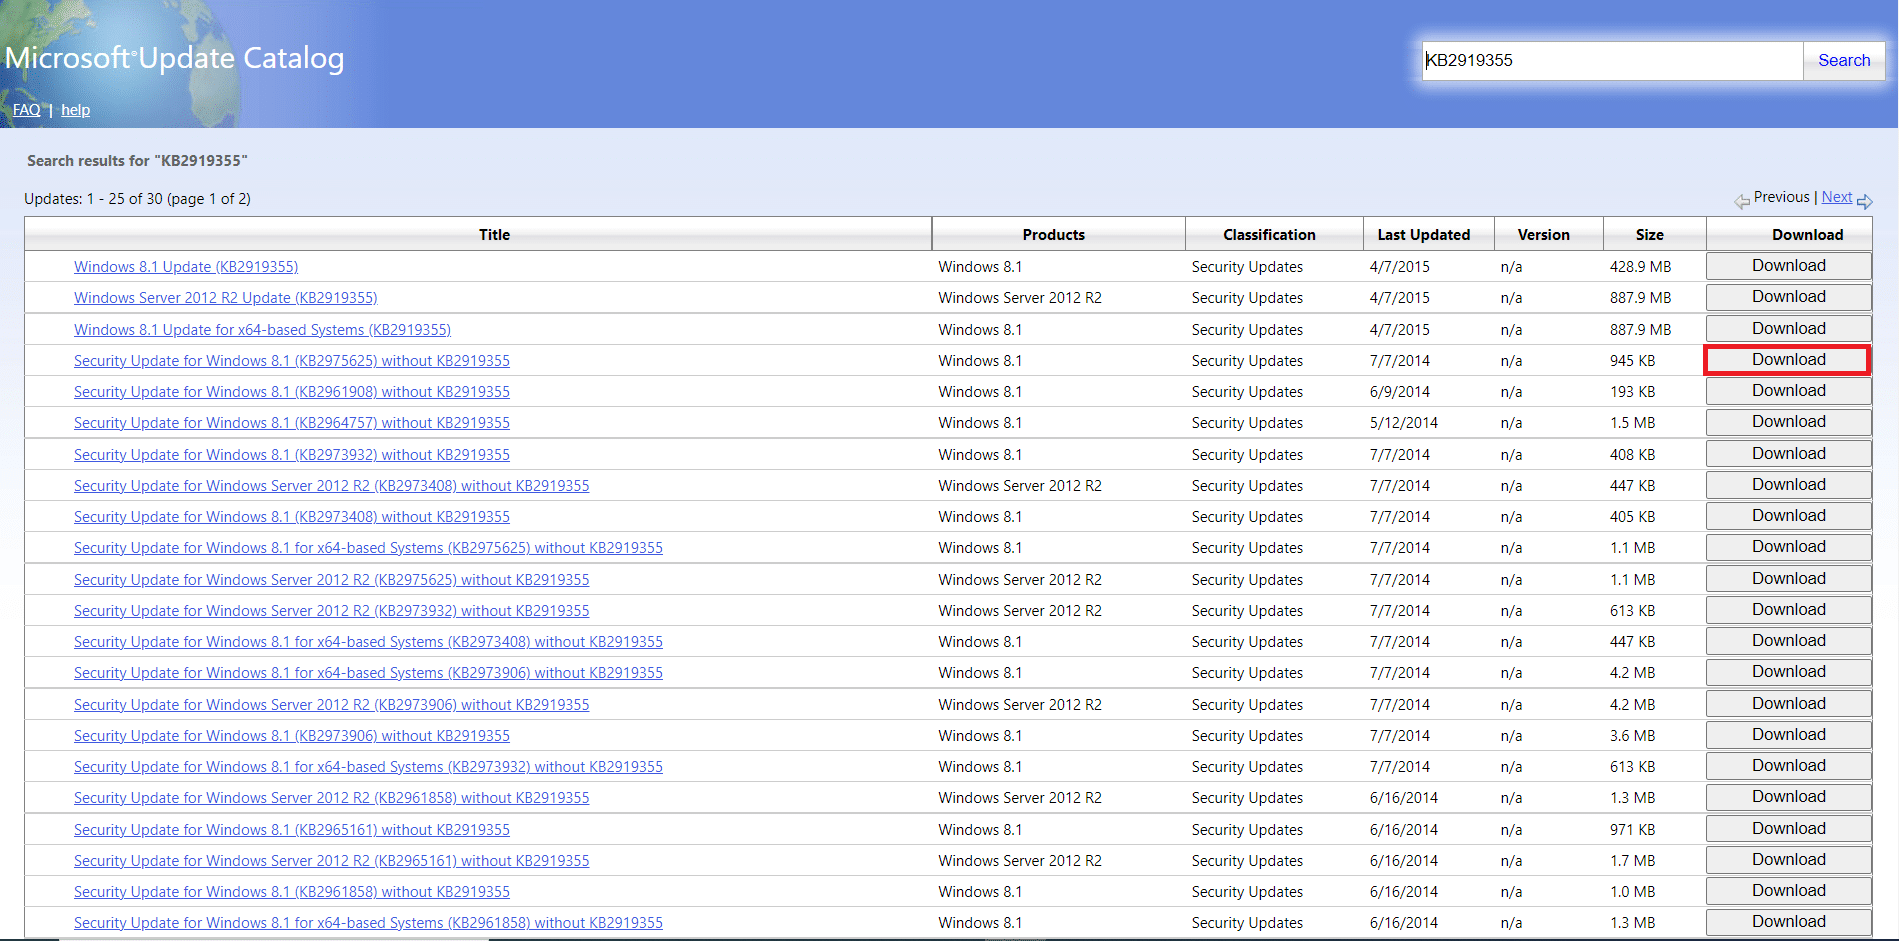Focus the KB2919355 search input field
The width and height of the screenshot is (1899, 941).
click(1612, 60)
